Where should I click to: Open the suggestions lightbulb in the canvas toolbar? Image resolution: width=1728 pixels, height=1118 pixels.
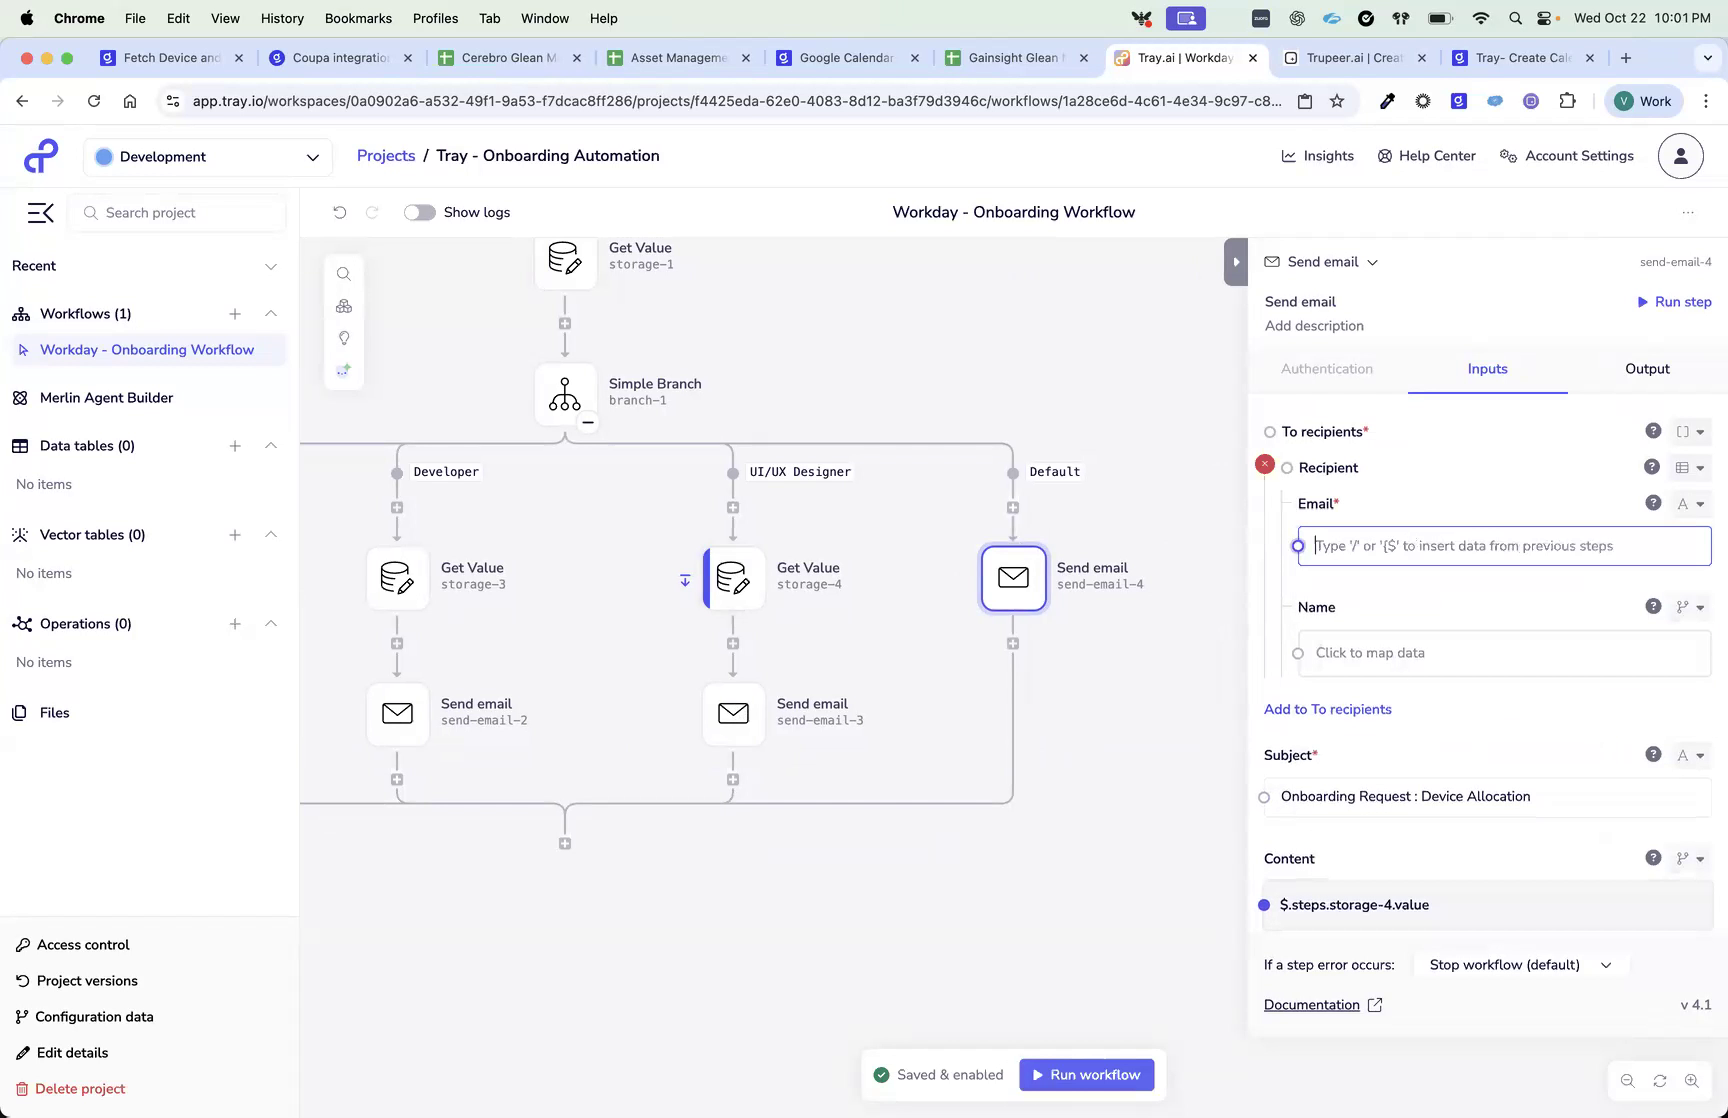point(344,337)
